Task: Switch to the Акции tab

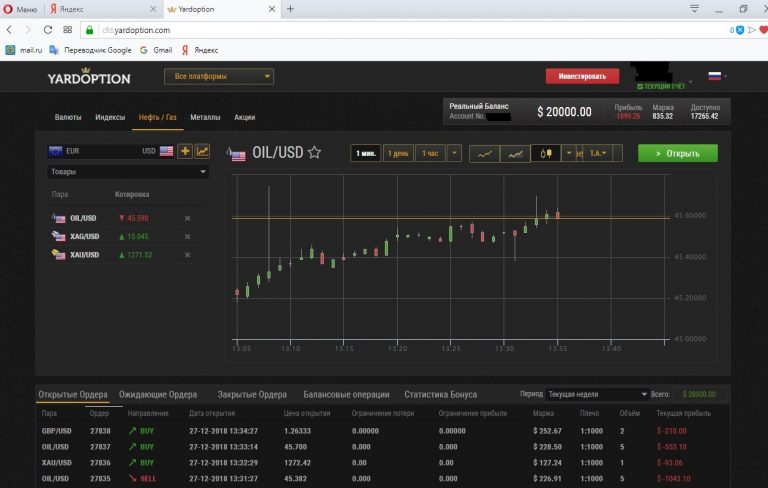Action: (244, 117)
